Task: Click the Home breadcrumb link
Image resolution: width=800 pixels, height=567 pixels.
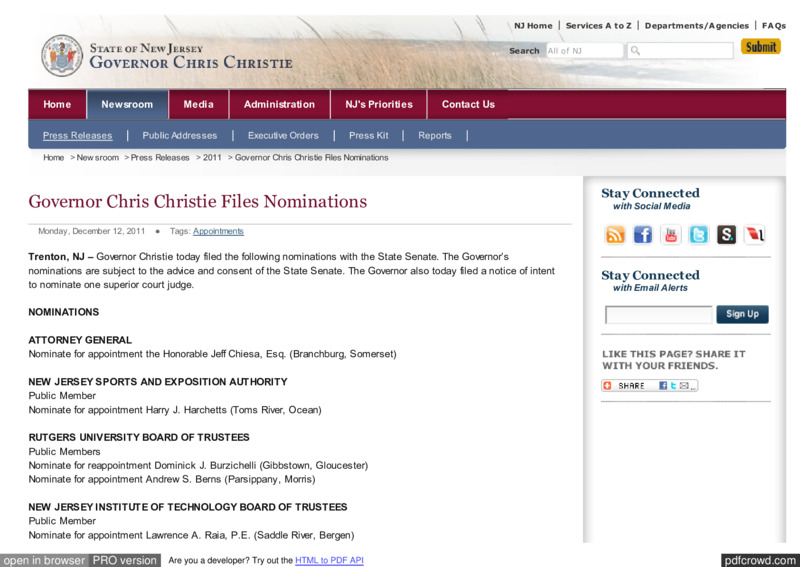Action: pyautogui.click(x=54, y=158)
